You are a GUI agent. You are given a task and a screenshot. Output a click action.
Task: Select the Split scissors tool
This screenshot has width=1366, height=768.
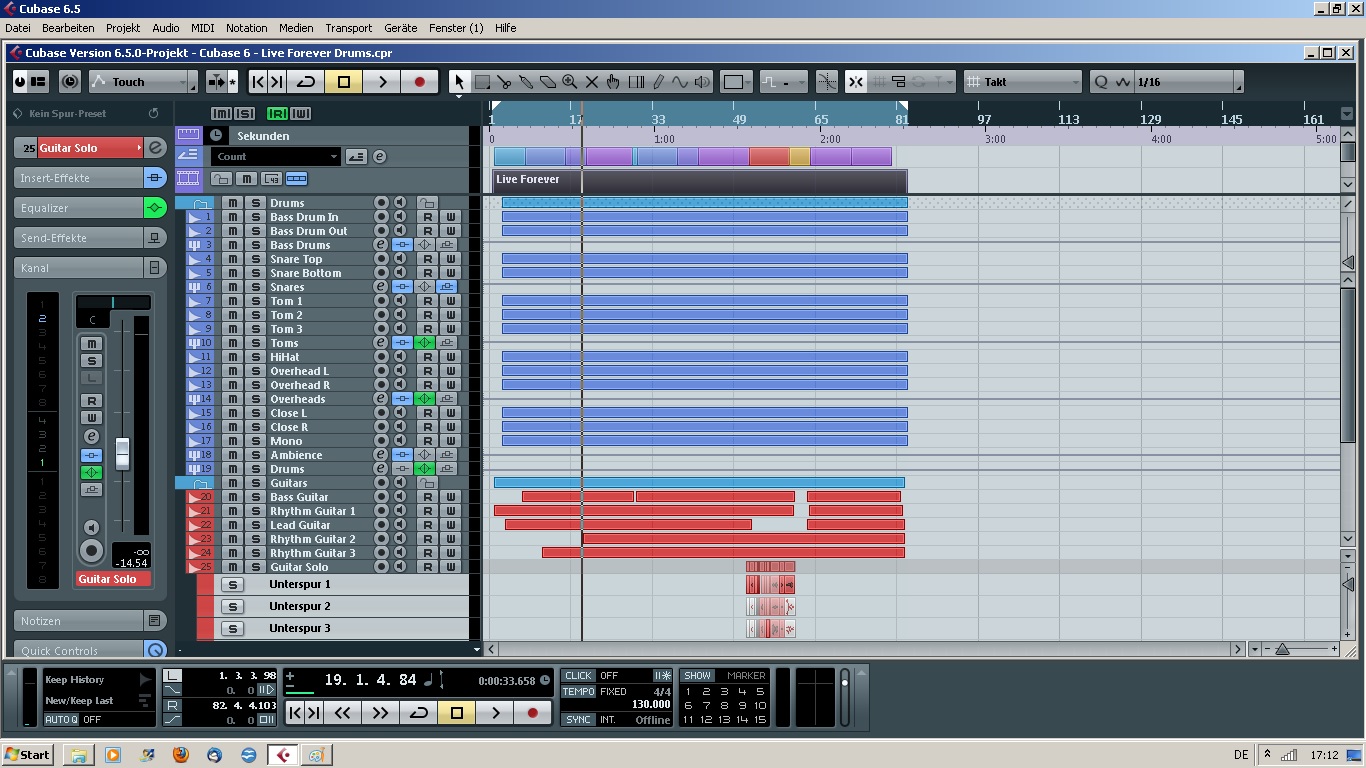click(503, 82)
